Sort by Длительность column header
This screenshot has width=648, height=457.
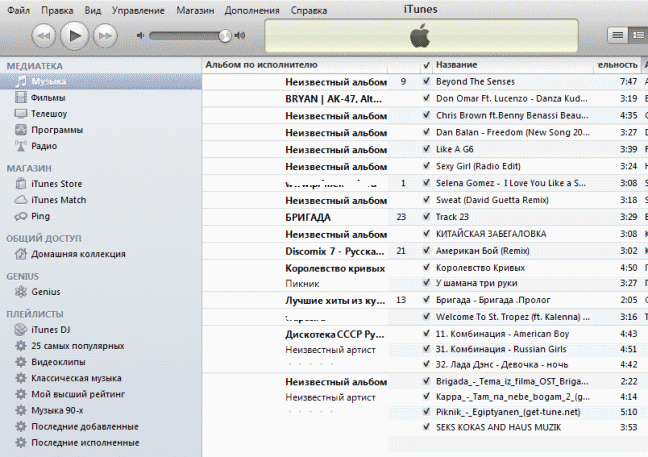coord(617,65)
